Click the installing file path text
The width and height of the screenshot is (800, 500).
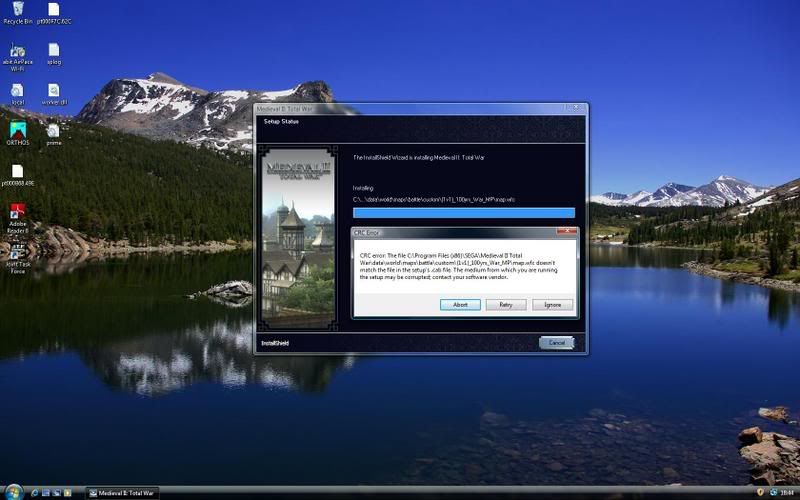point(434,199)
